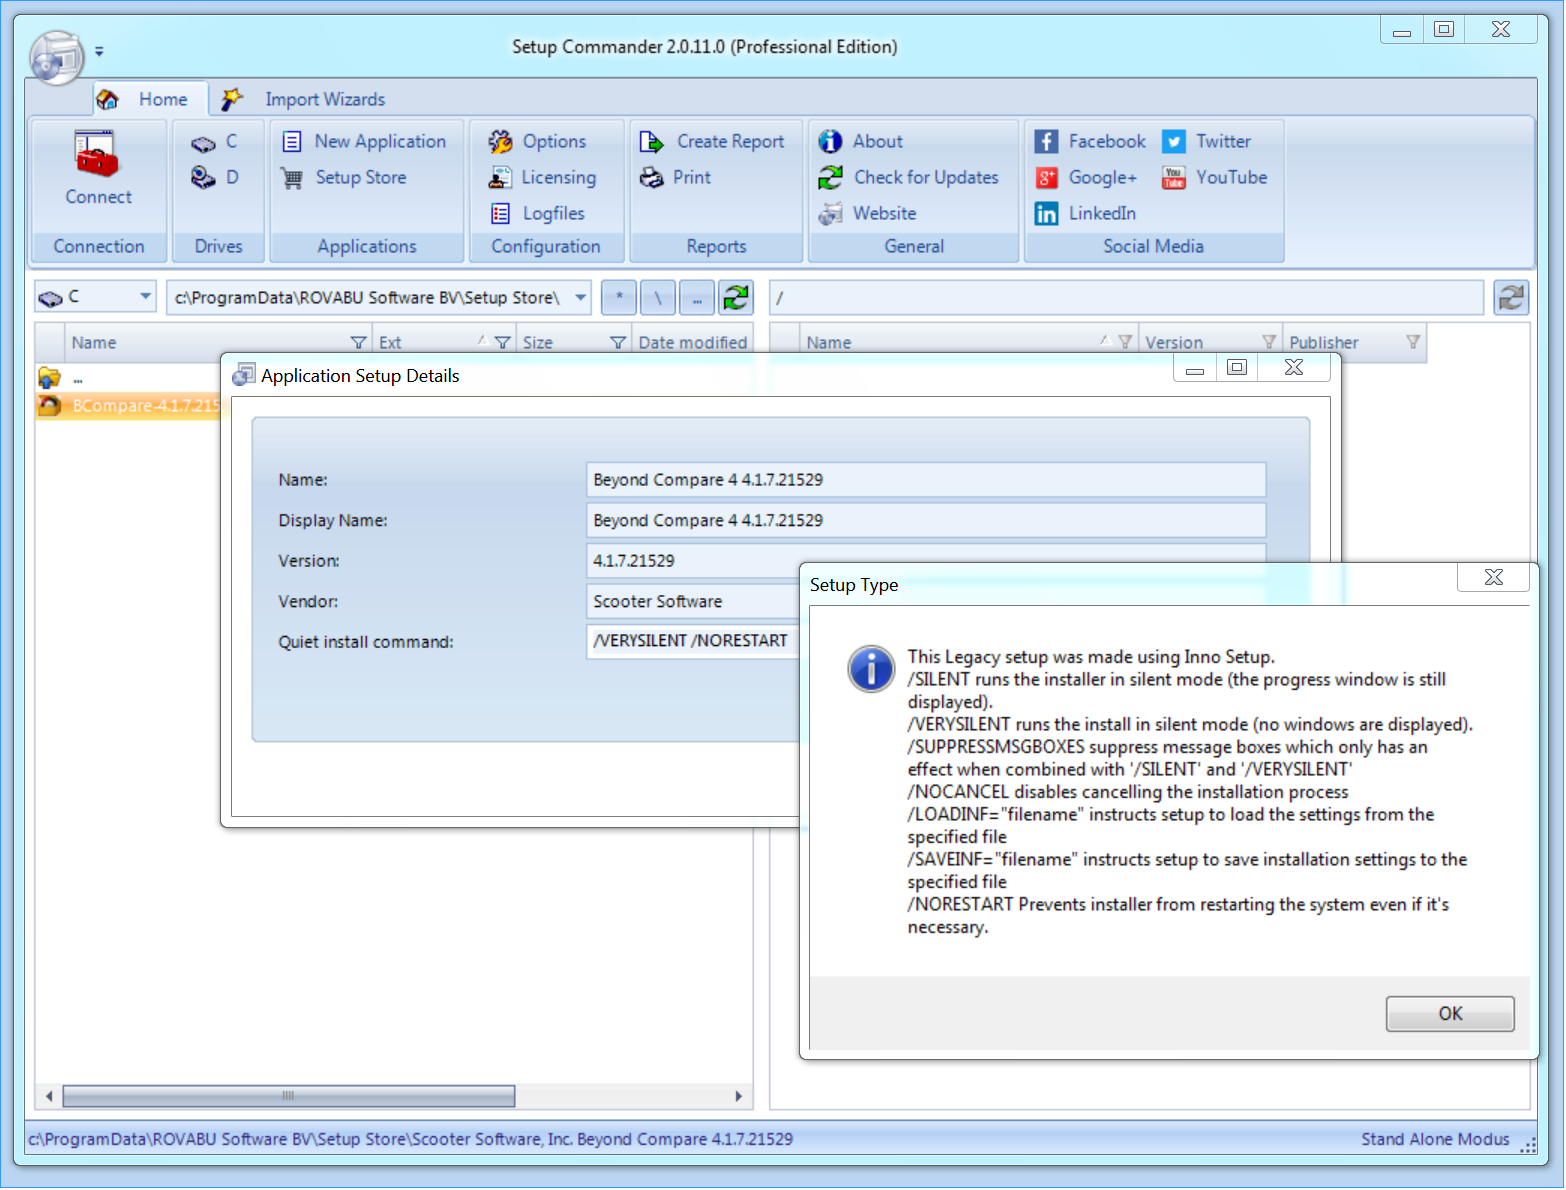
Task: Filter the Publisher column
Action: [1413, 342]
